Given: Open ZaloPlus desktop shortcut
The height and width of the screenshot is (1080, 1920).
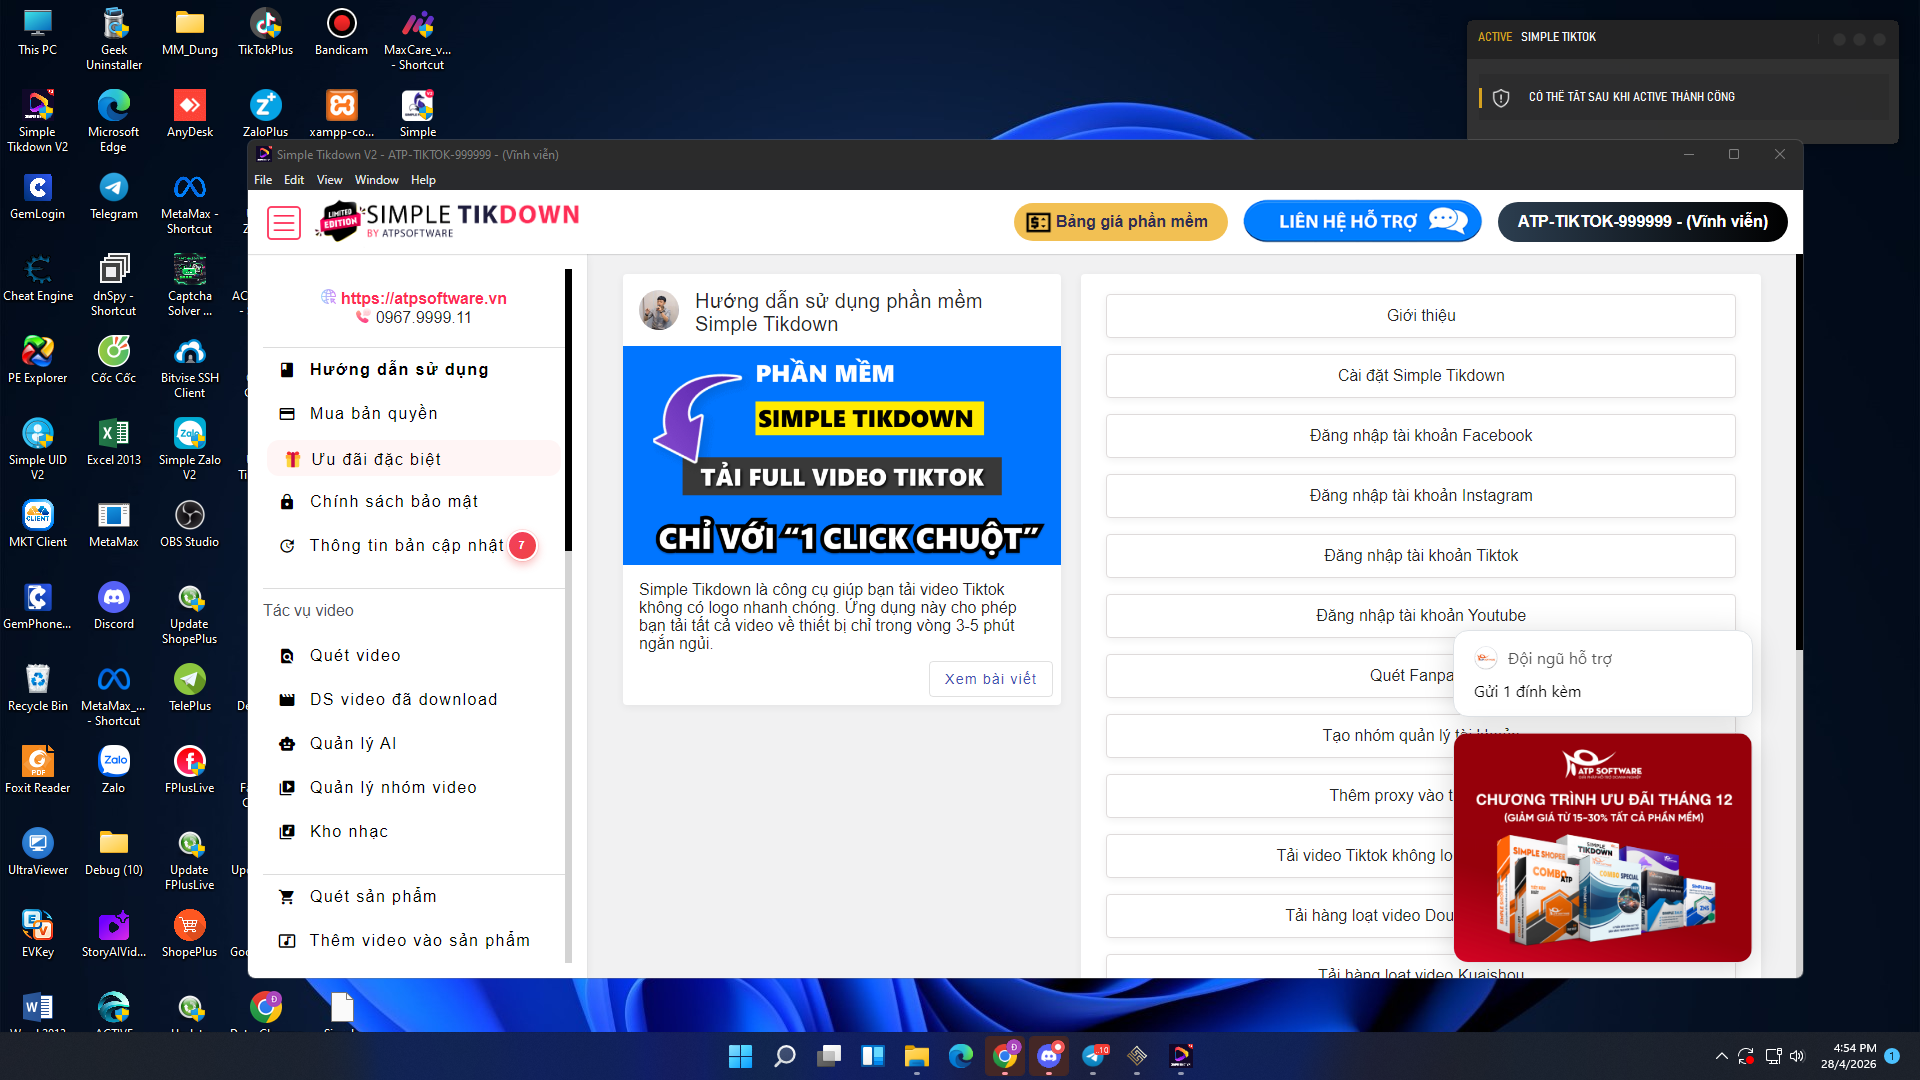Looking at the screenshot, I should pos(266,114).
